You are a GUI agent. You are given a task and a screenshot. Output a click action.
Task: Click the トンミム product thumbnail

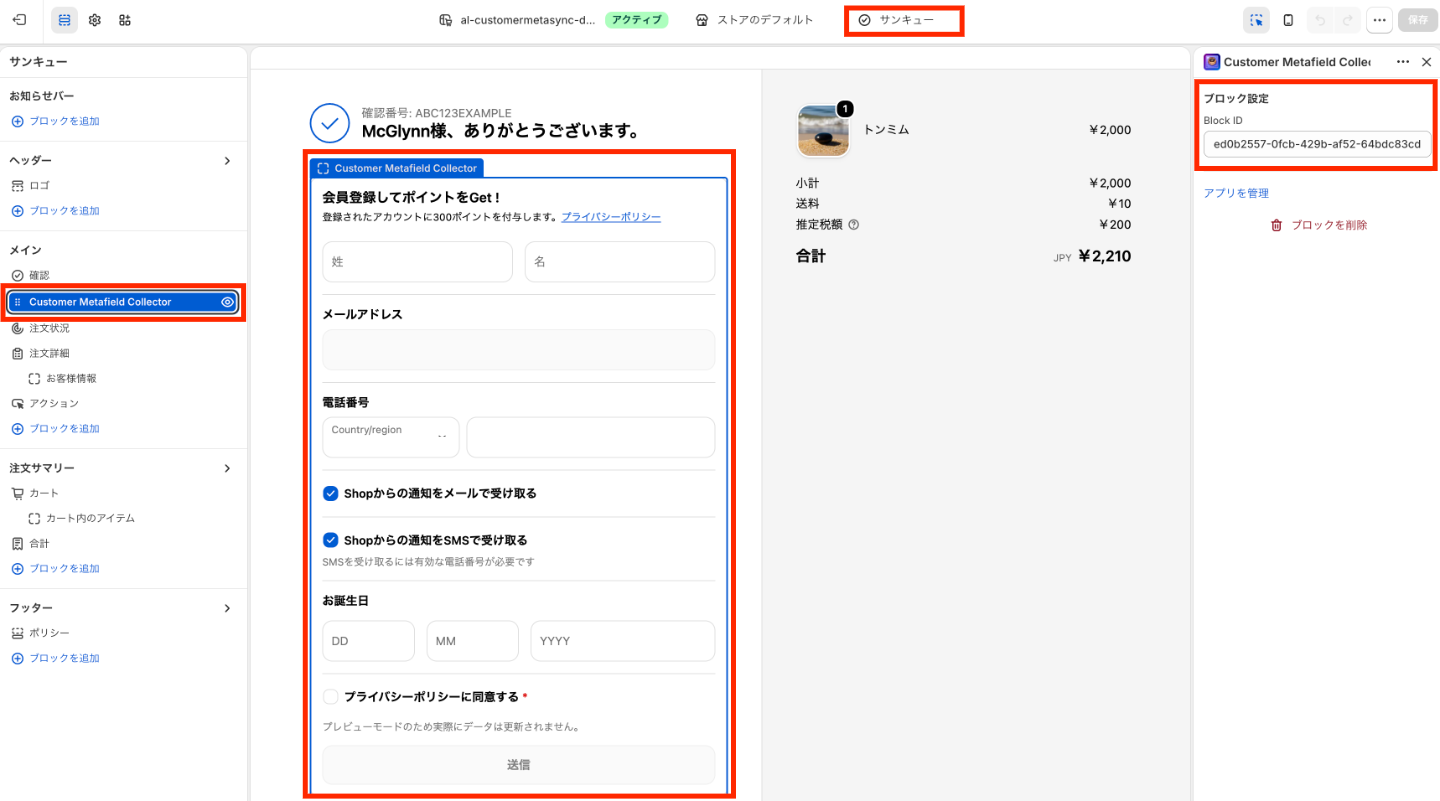pyautogui.click(x=824, y=131)
